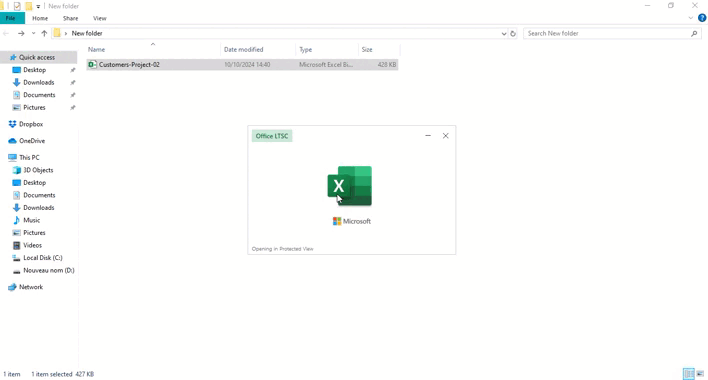
Task: Open the Help question mark icon
Action: [702, 18]
